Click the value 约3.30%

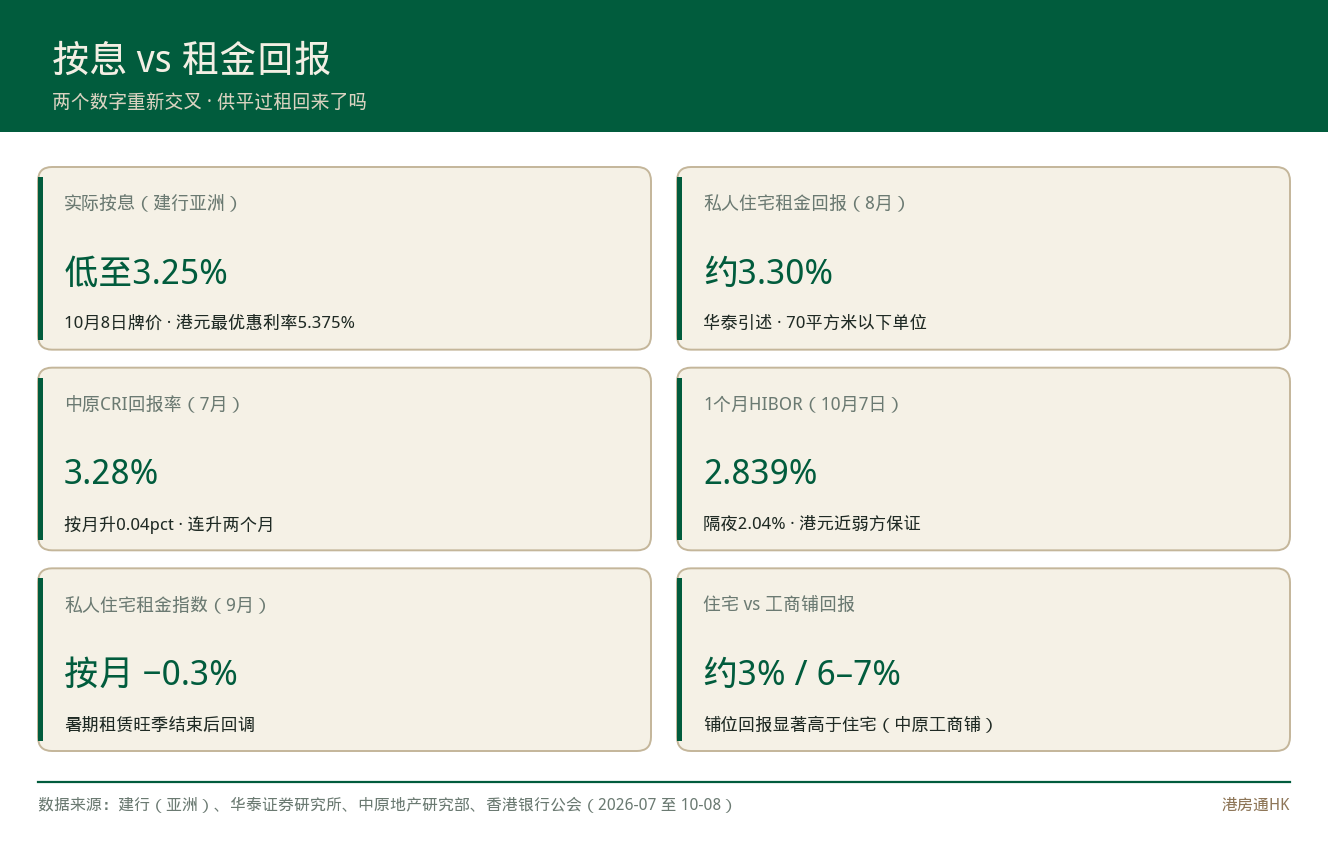tap(768, 271)
